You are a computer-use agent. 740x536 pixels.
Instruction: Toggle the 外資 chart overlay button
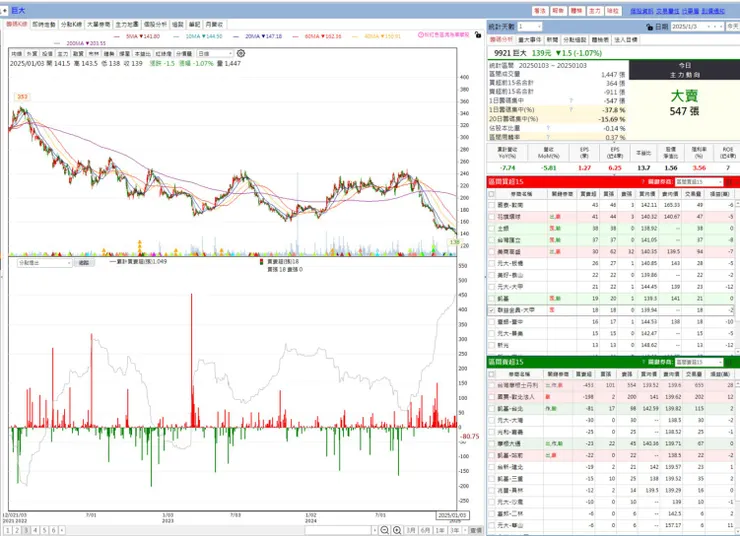click(x=32, y=54)
